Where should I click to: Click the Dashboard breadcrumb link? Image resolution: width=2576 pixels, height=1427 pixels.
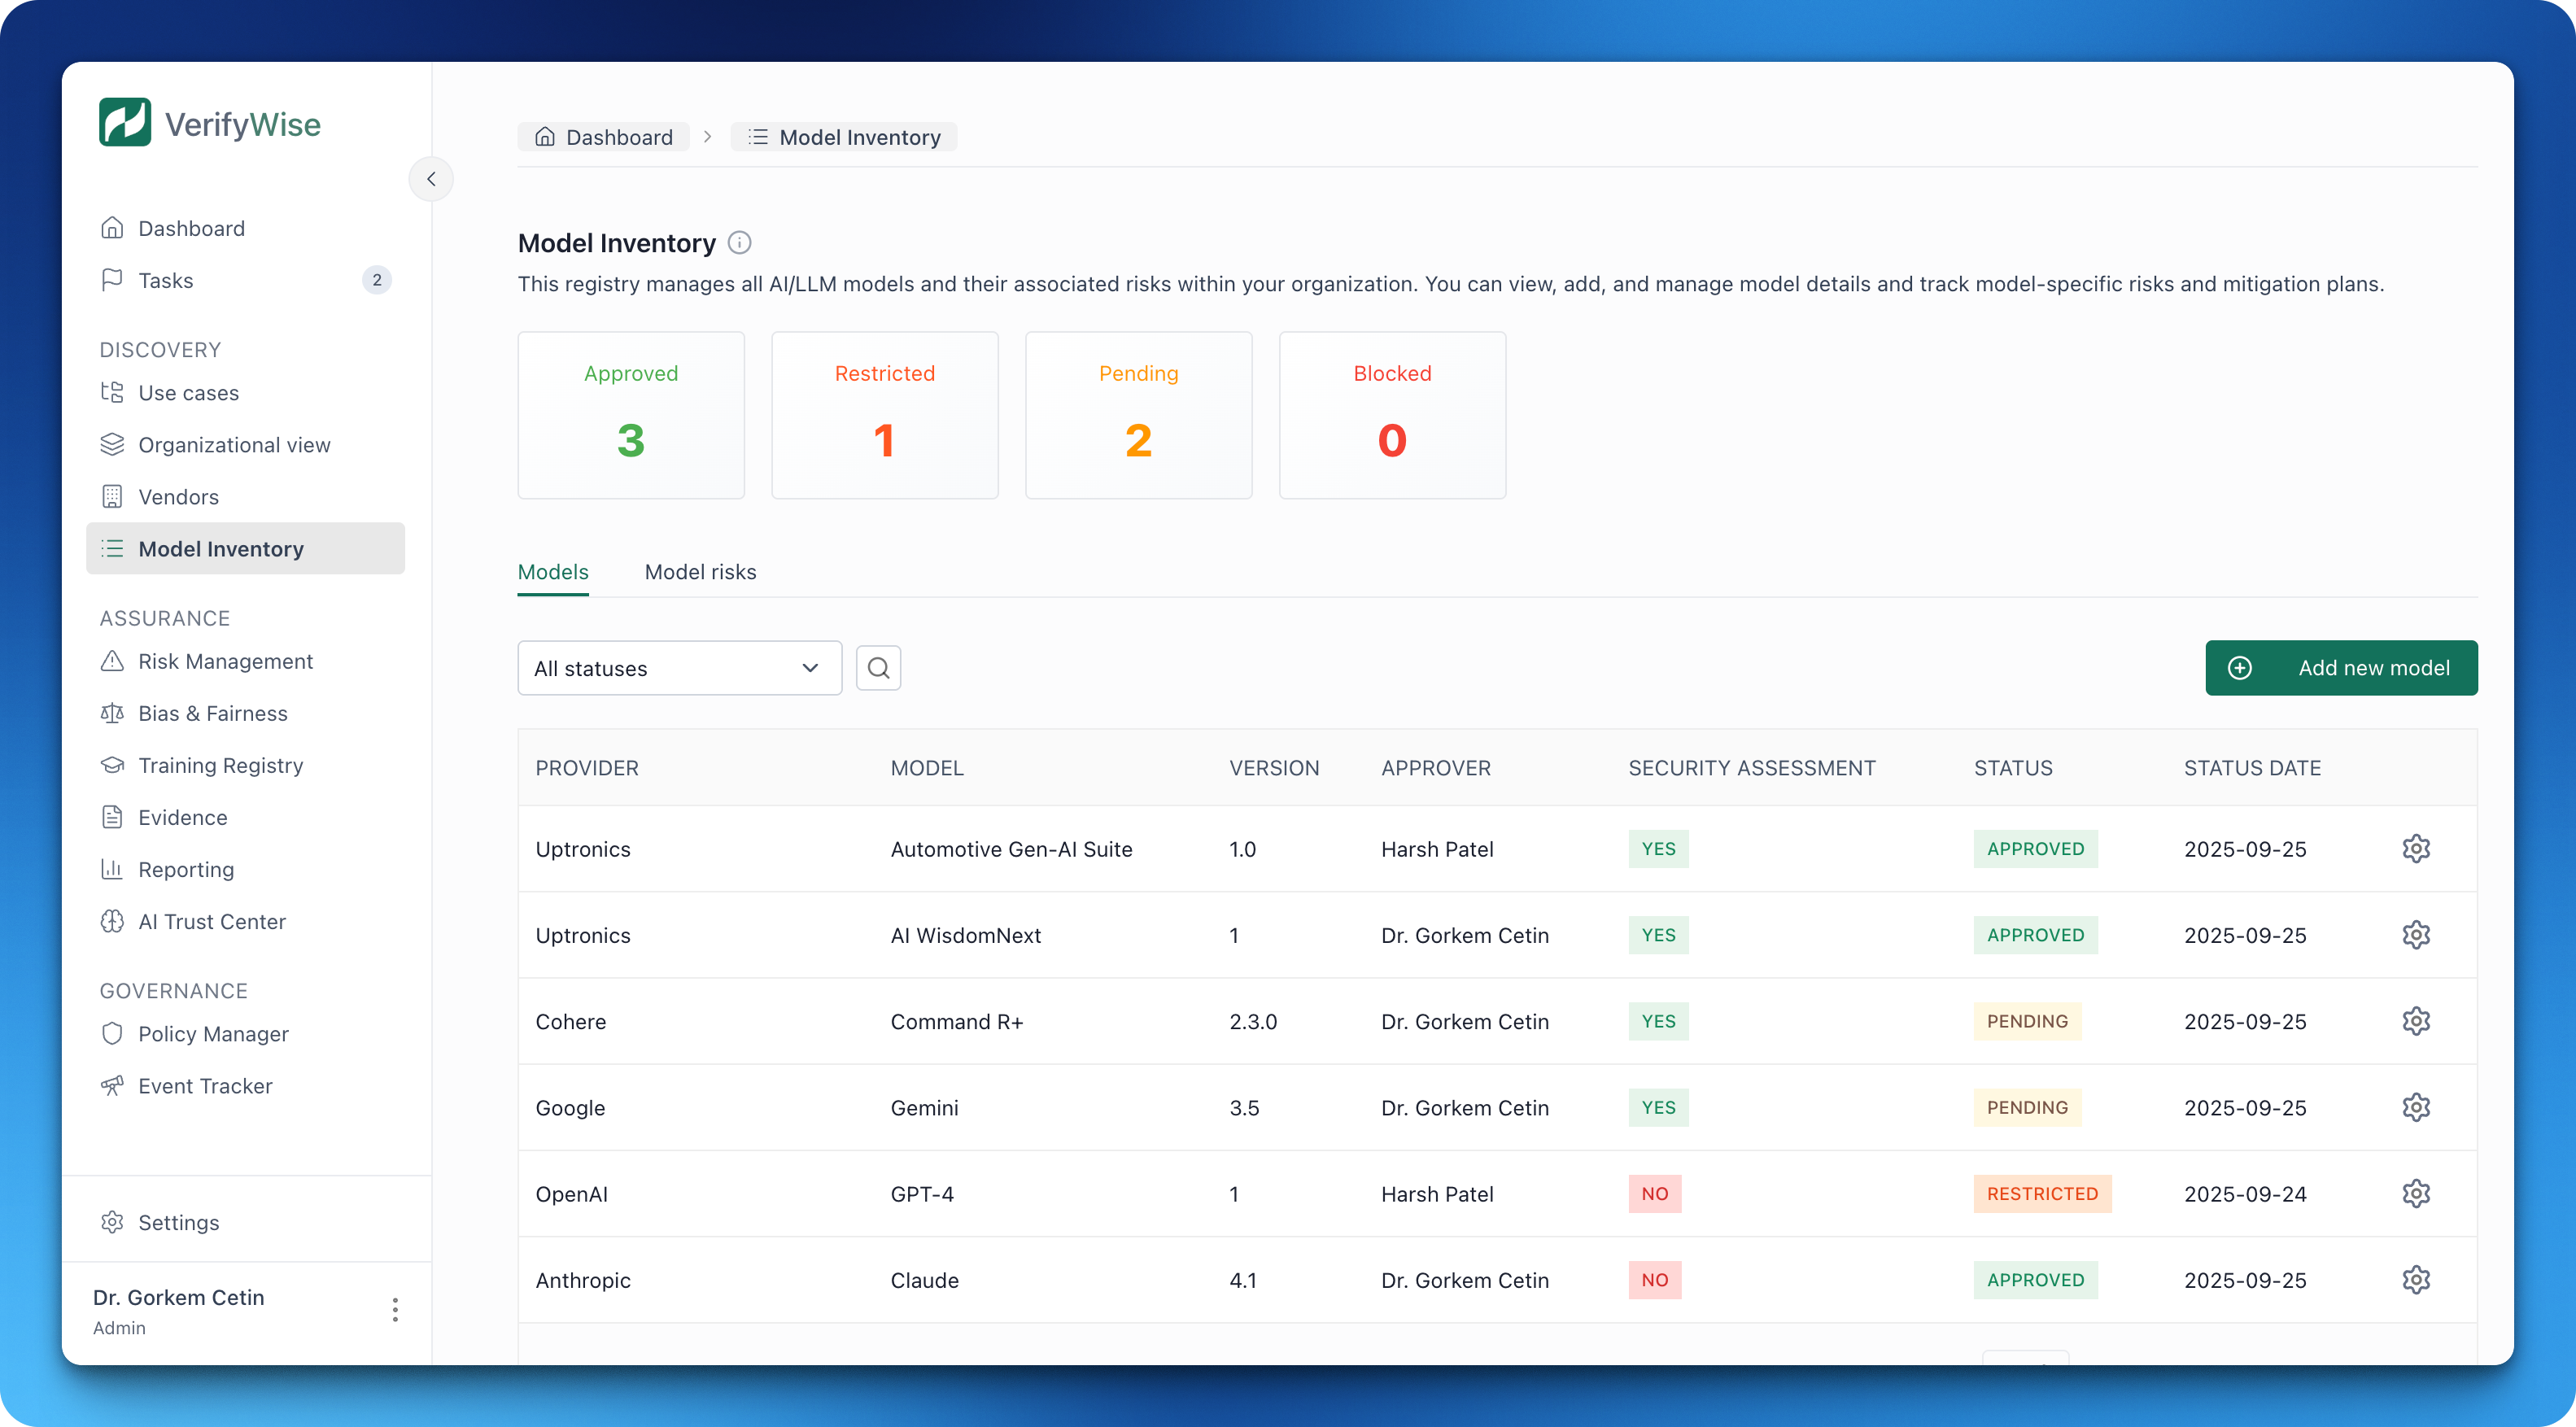604,137
